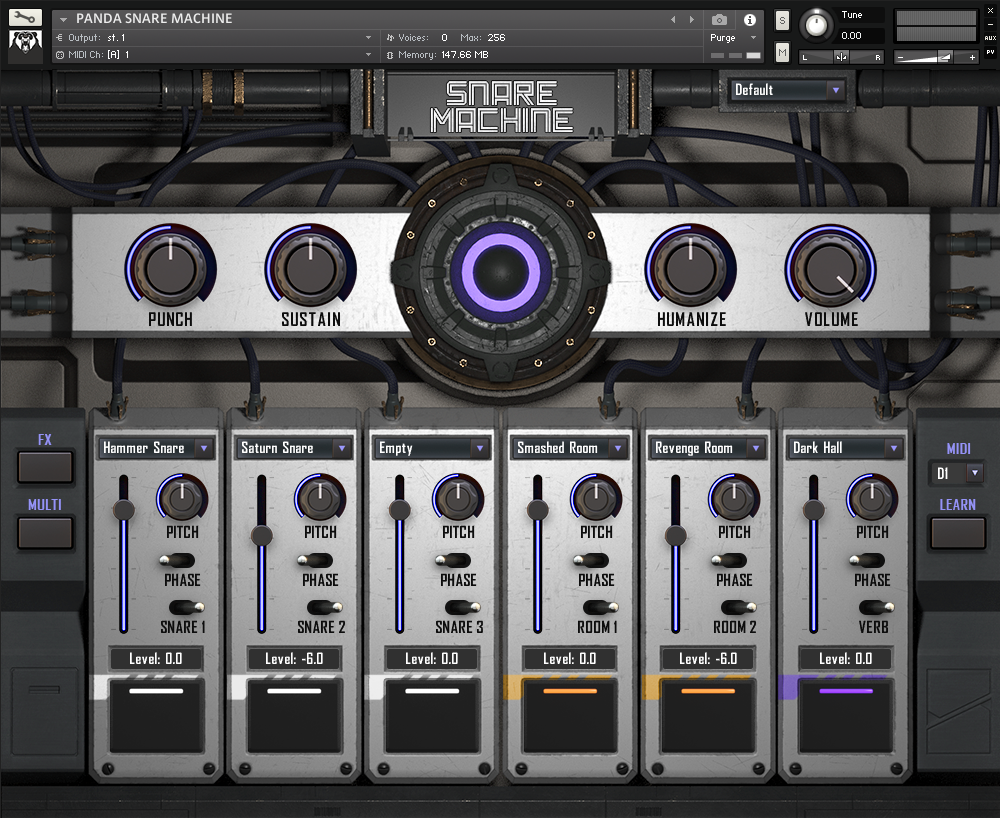Click the header pan slider
The width and height of the screenshot is (1000, 818).
pyautogui.click(x=842, y=57)
